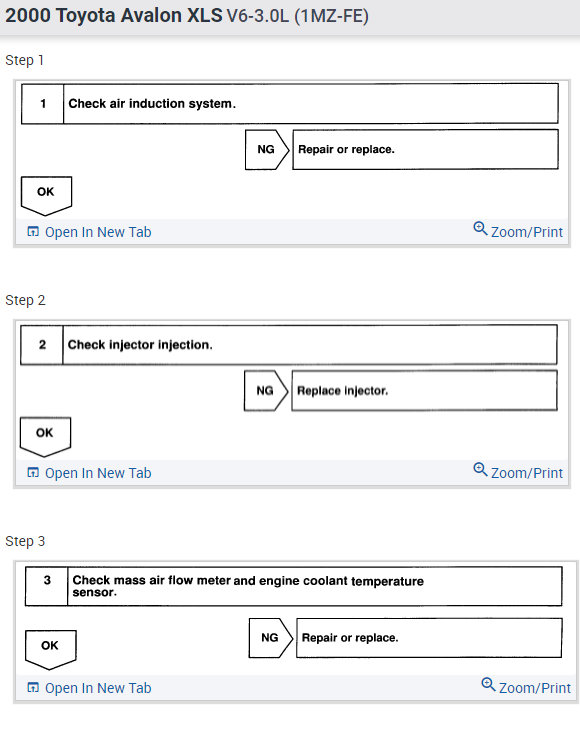Screen dimensions: 580x747
Task: Click the Step 2 open-in-new-tab icon
Action: (33, 473)
